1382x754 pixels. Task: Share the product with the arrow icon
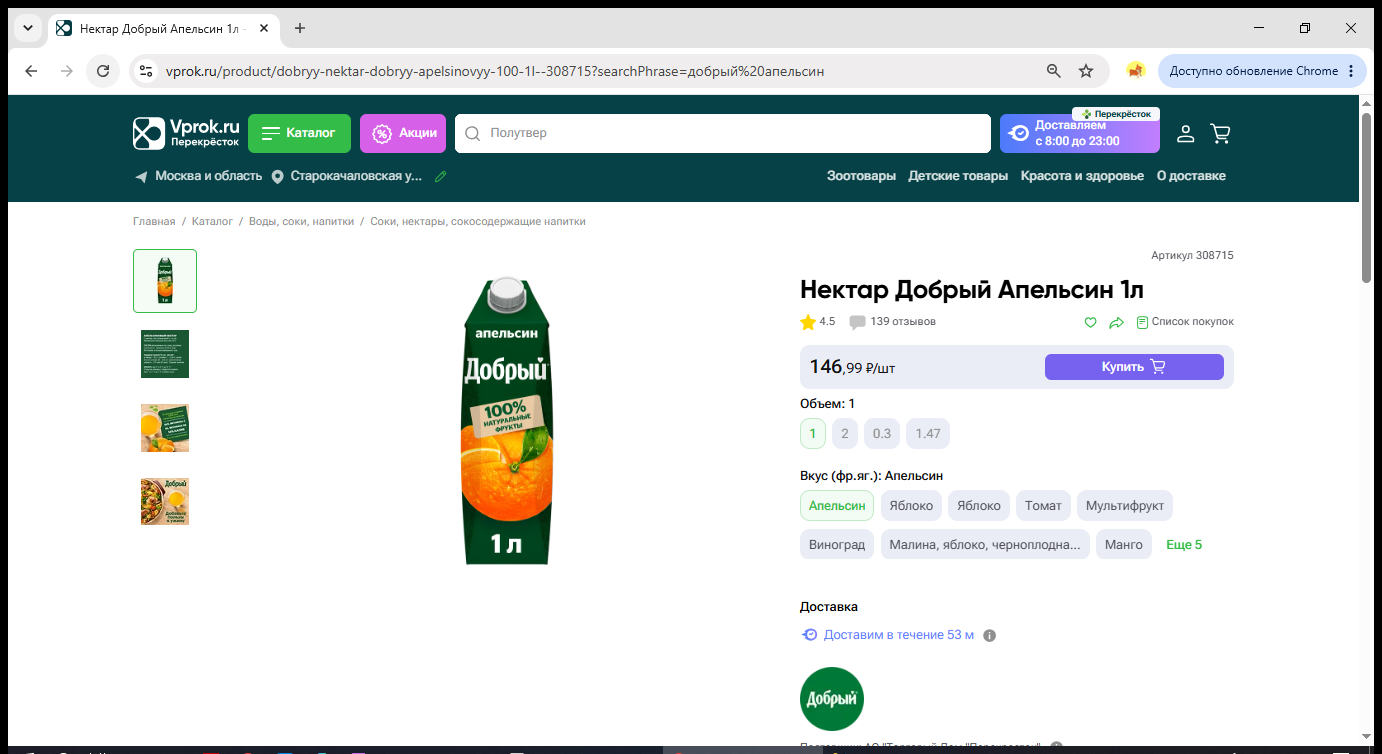tap(1117, 322)
